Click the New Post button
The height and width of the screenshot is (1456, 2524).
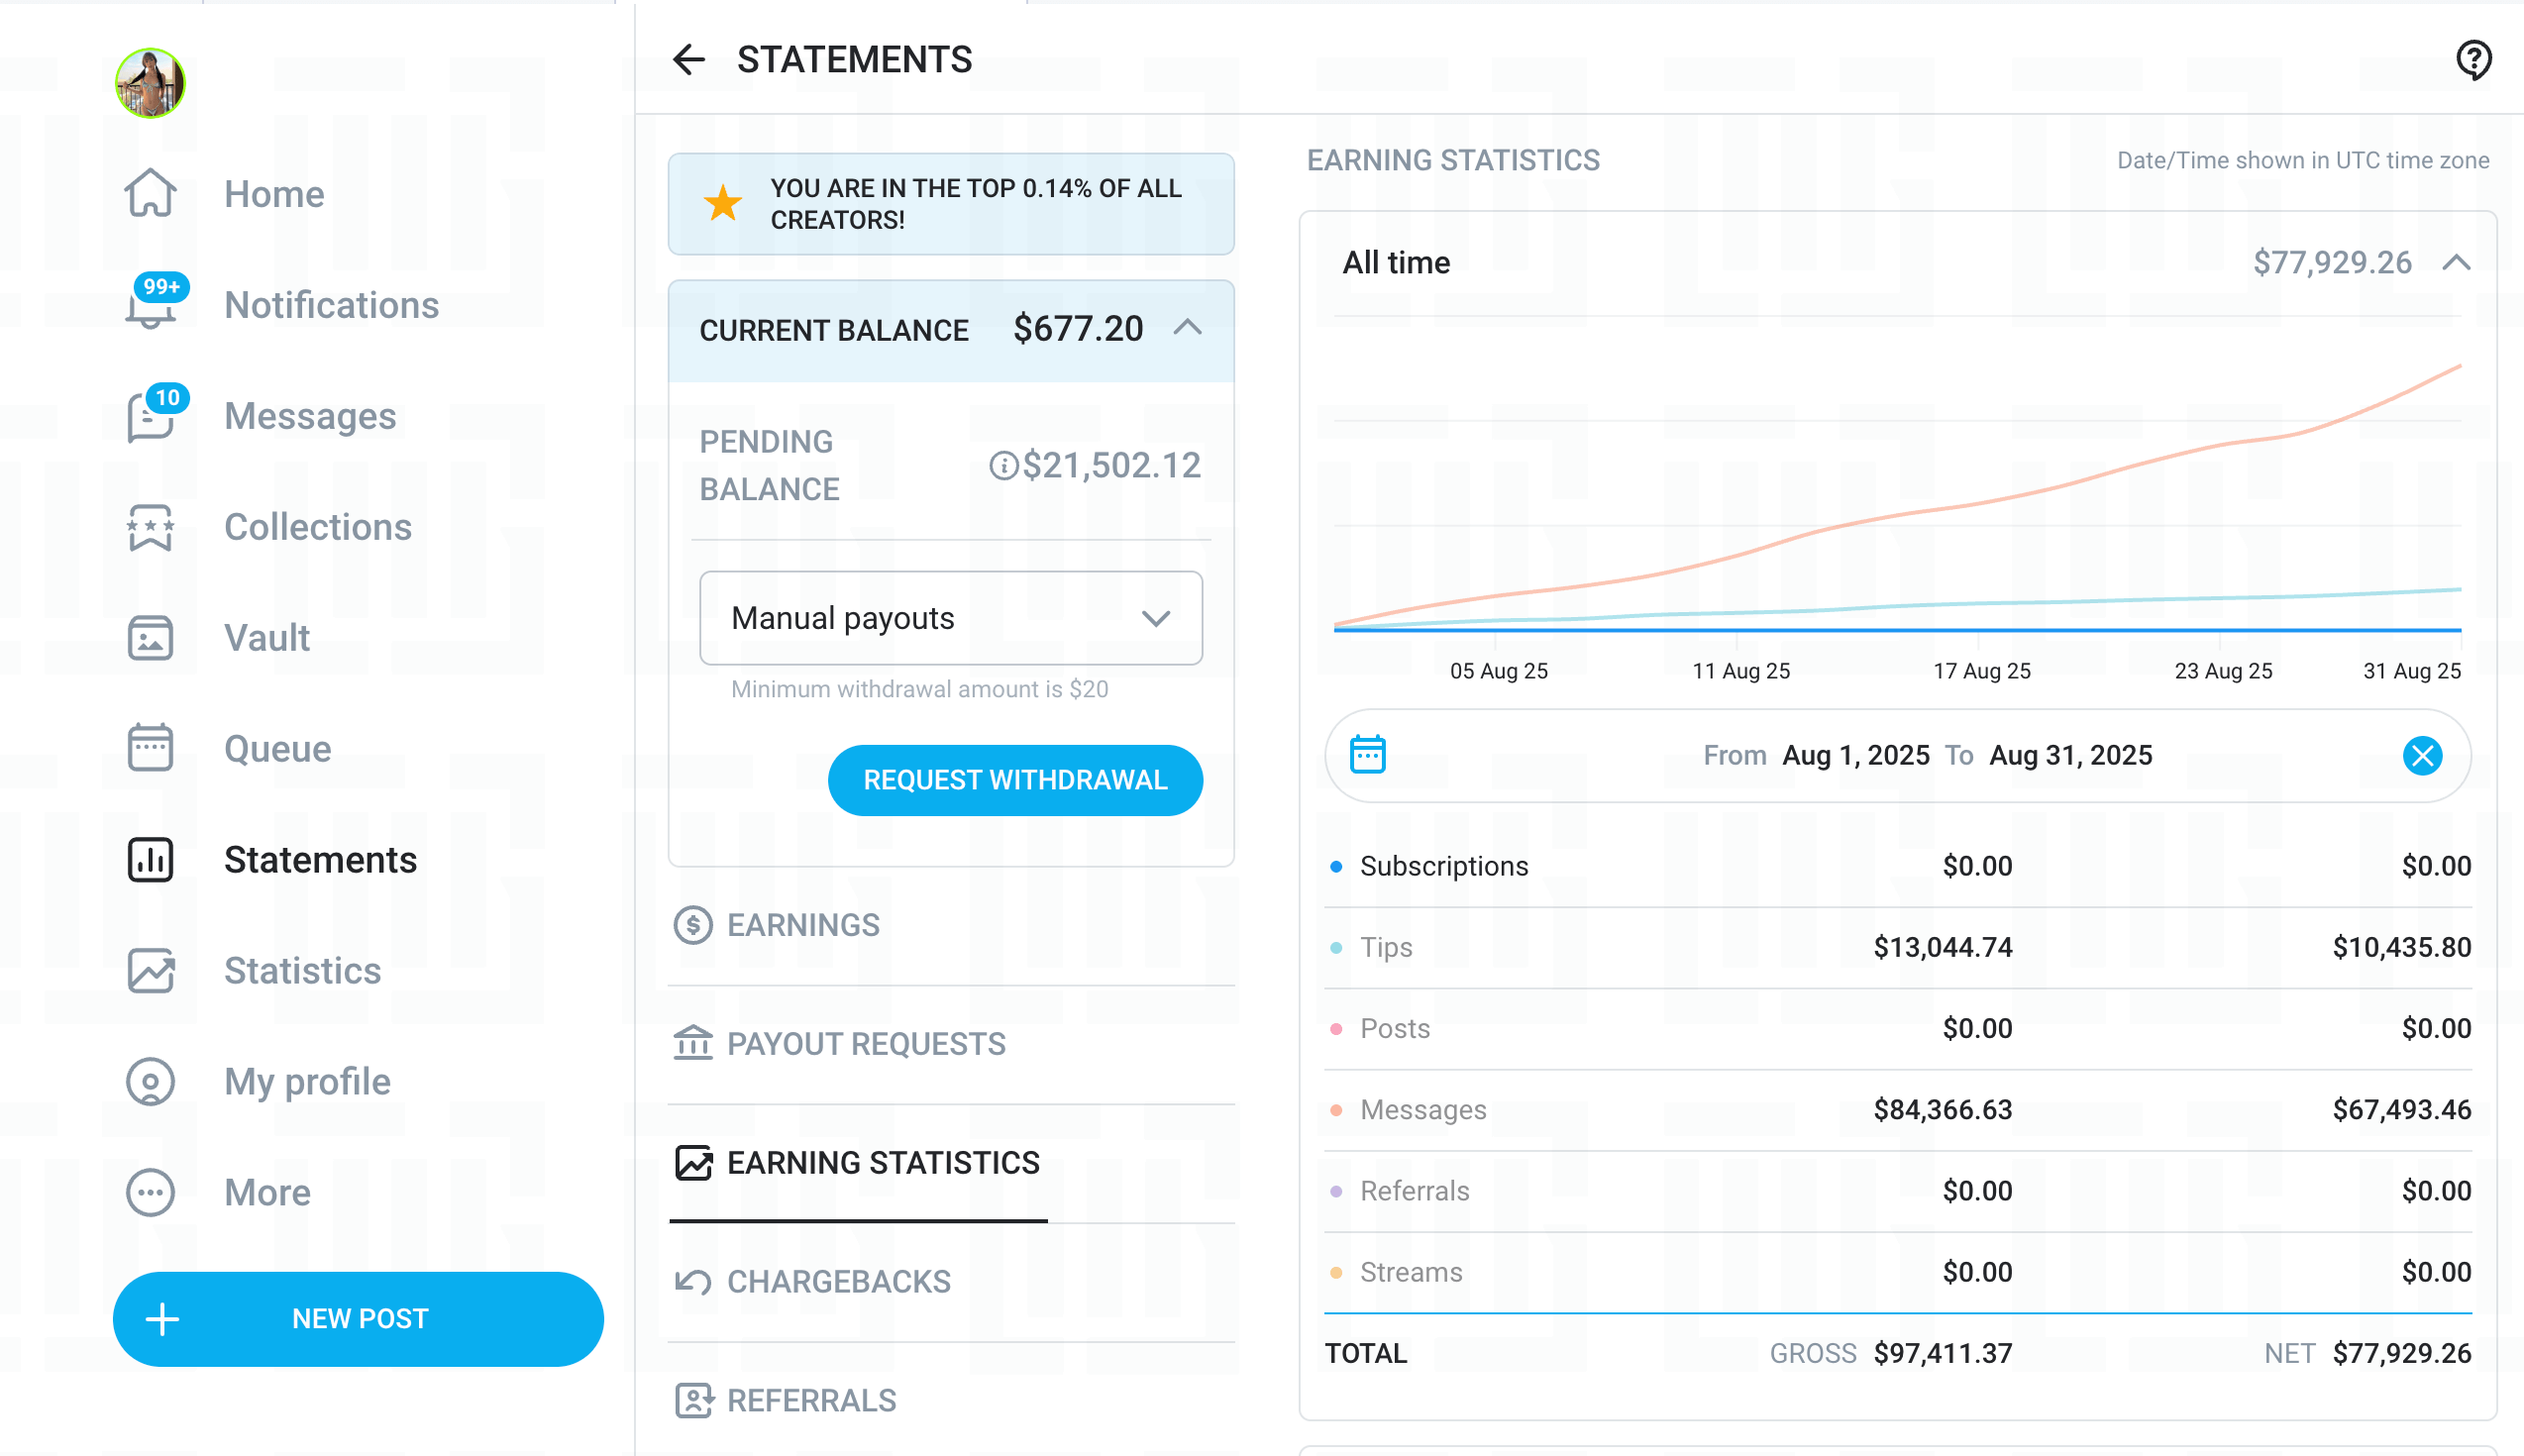click(358, 1318)
